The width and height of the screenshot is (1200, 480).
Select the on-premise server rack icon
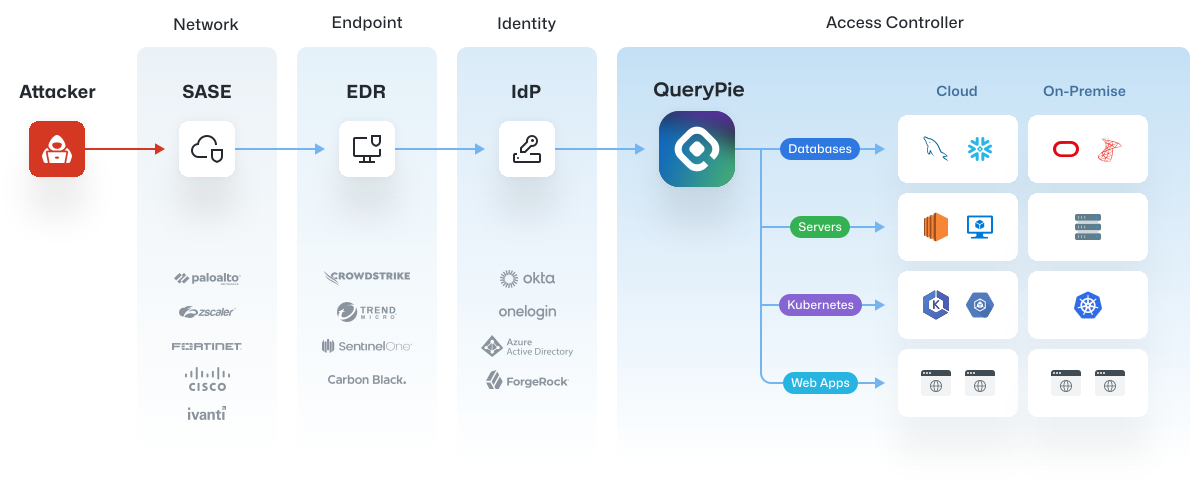(x=1088, y=227)
